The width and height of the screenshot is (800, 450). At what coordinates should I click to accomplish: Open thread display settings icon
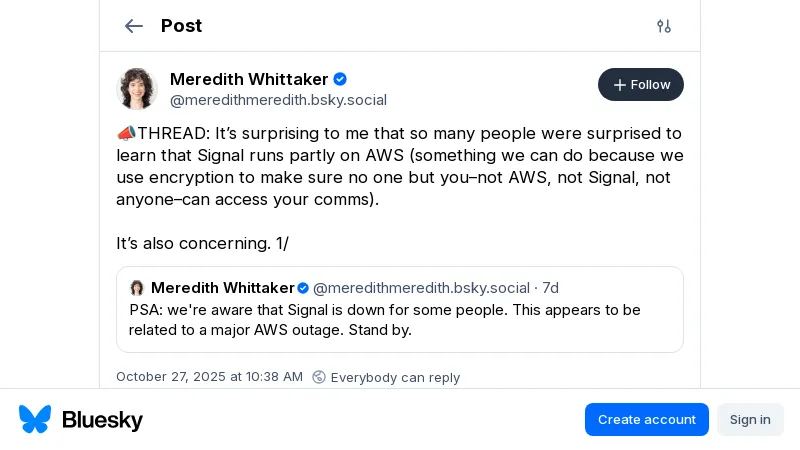pos(664,26)
